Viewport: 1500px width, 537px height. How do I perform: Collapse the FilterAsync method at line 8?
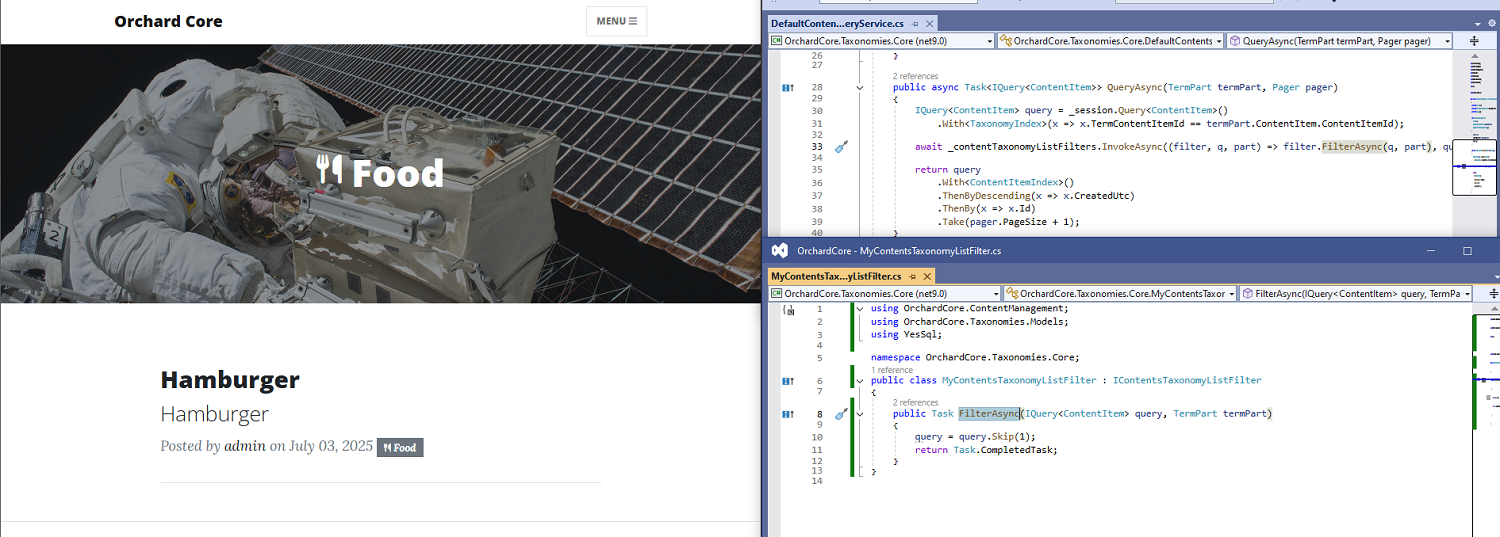pos(860,414)
